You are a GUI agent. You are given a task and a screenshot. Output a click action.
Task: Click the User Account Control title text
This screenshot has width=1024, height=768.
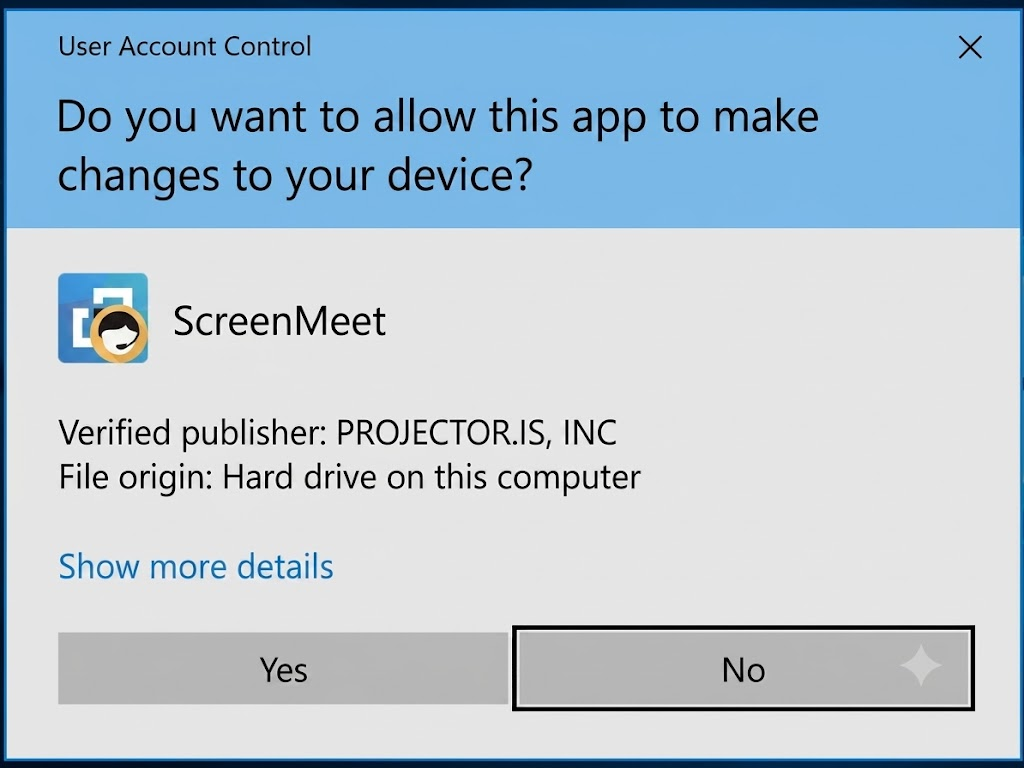185,46
